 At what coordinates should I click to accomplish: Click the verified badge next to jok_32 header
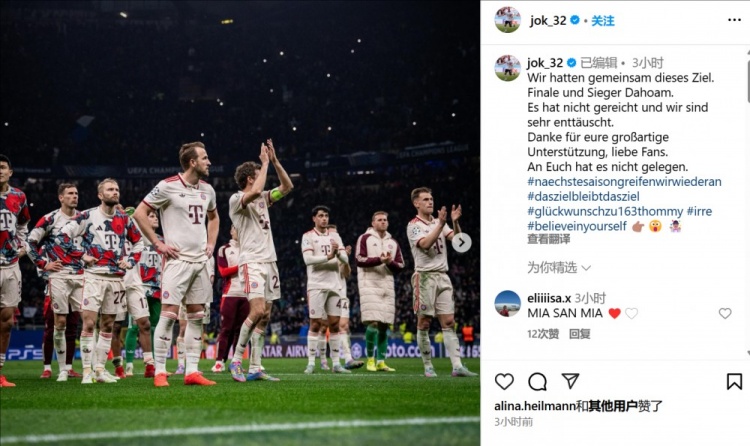(575, 20)
